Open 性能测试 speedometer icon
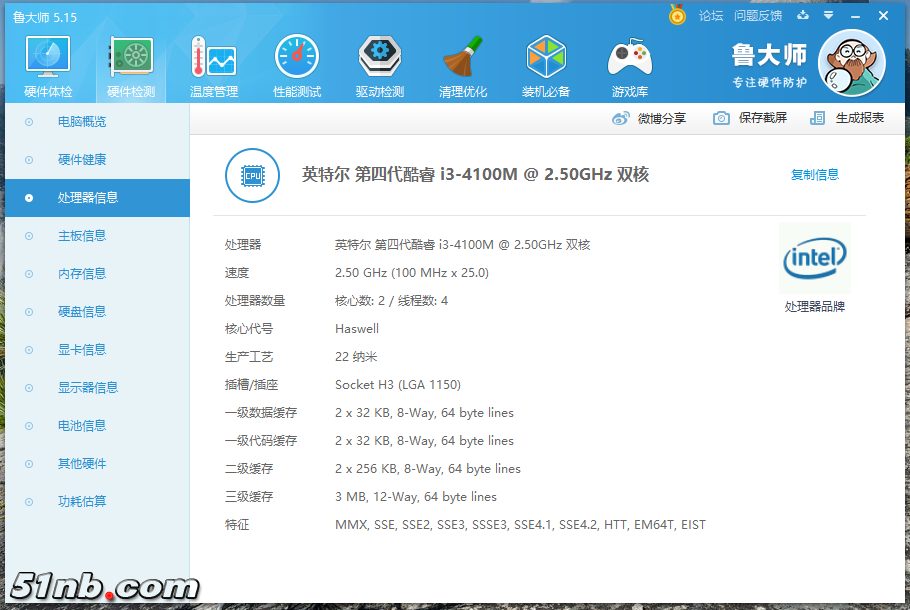910x610 pixels. pyautogui.click(x=297, y=60)
